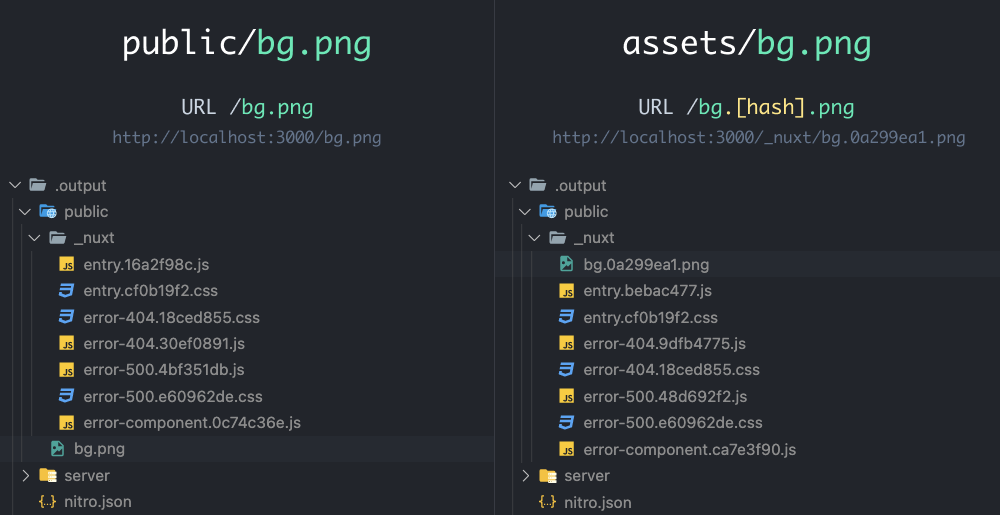
Task: Expand the left server folder chevron
Action: point(25,475)
